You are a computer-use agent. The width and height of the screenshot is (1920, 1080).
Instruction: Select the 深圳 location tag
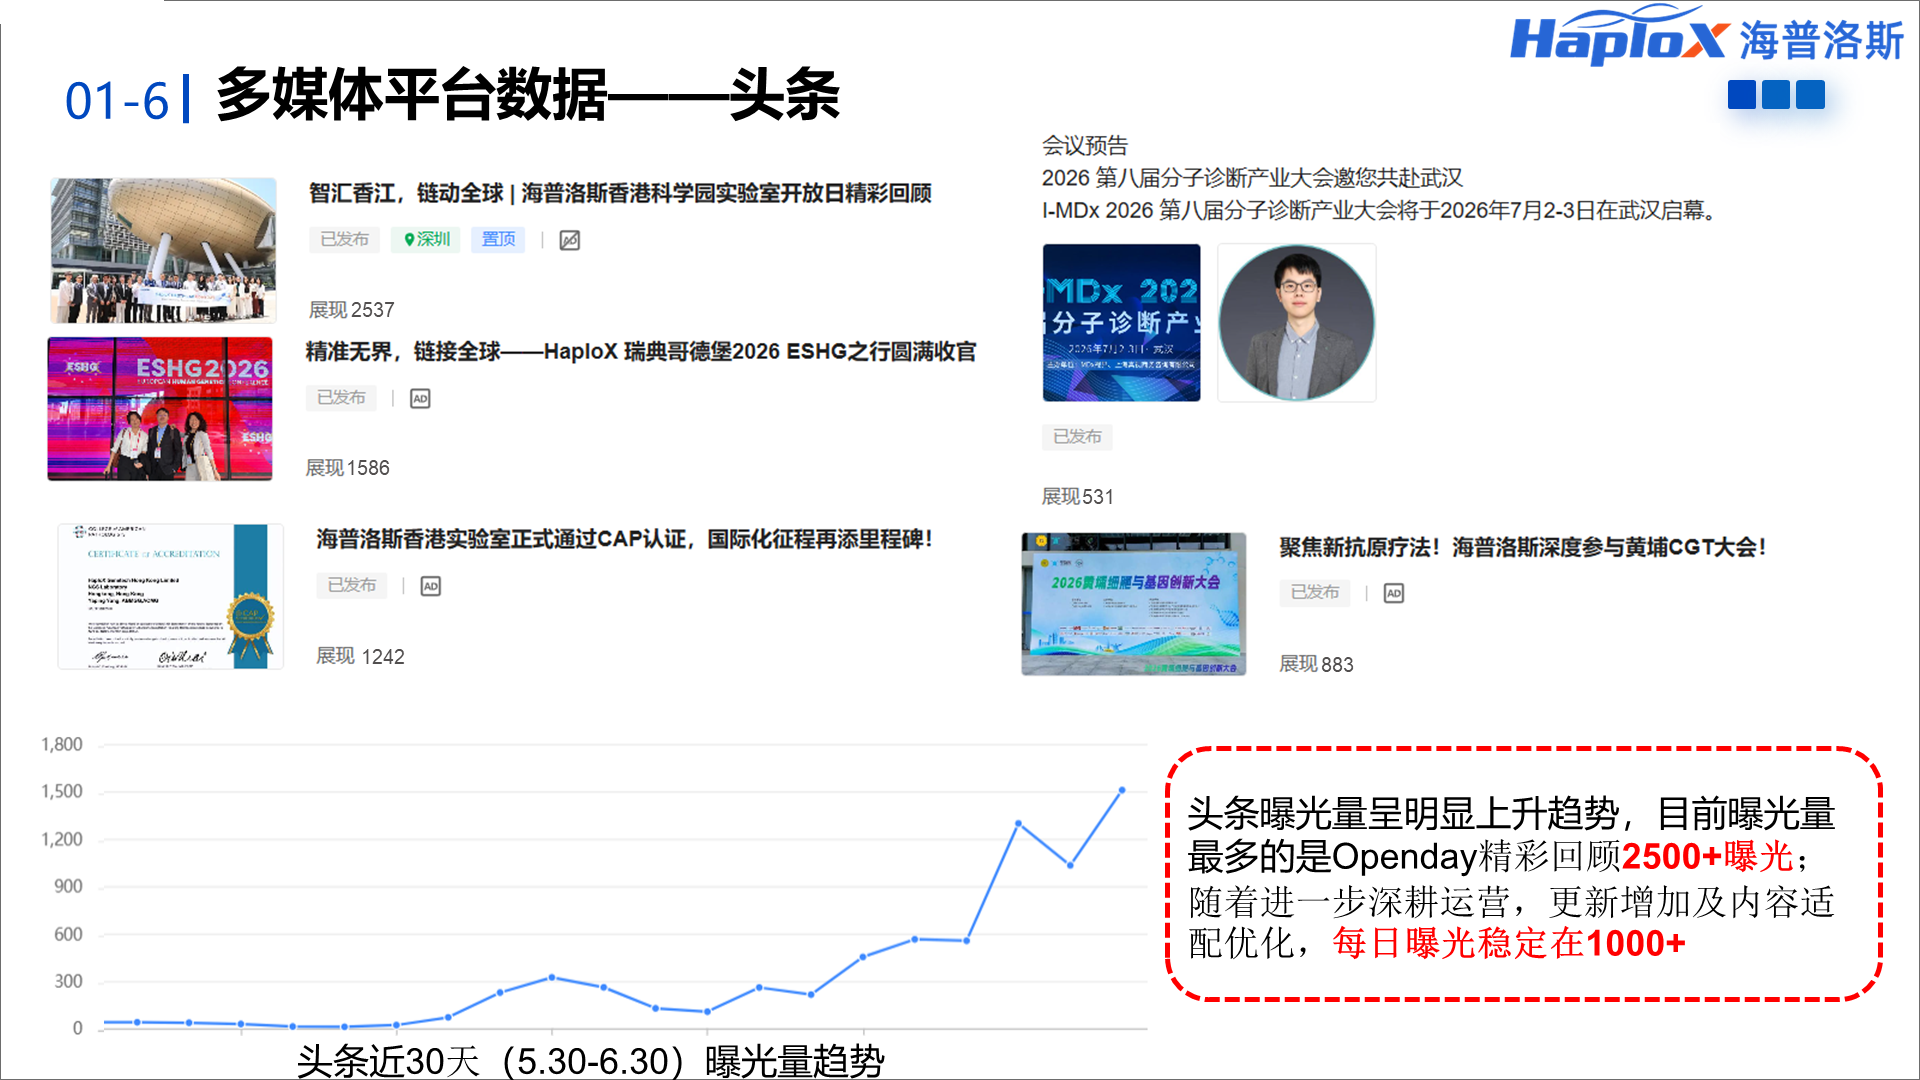coord(426,240)
